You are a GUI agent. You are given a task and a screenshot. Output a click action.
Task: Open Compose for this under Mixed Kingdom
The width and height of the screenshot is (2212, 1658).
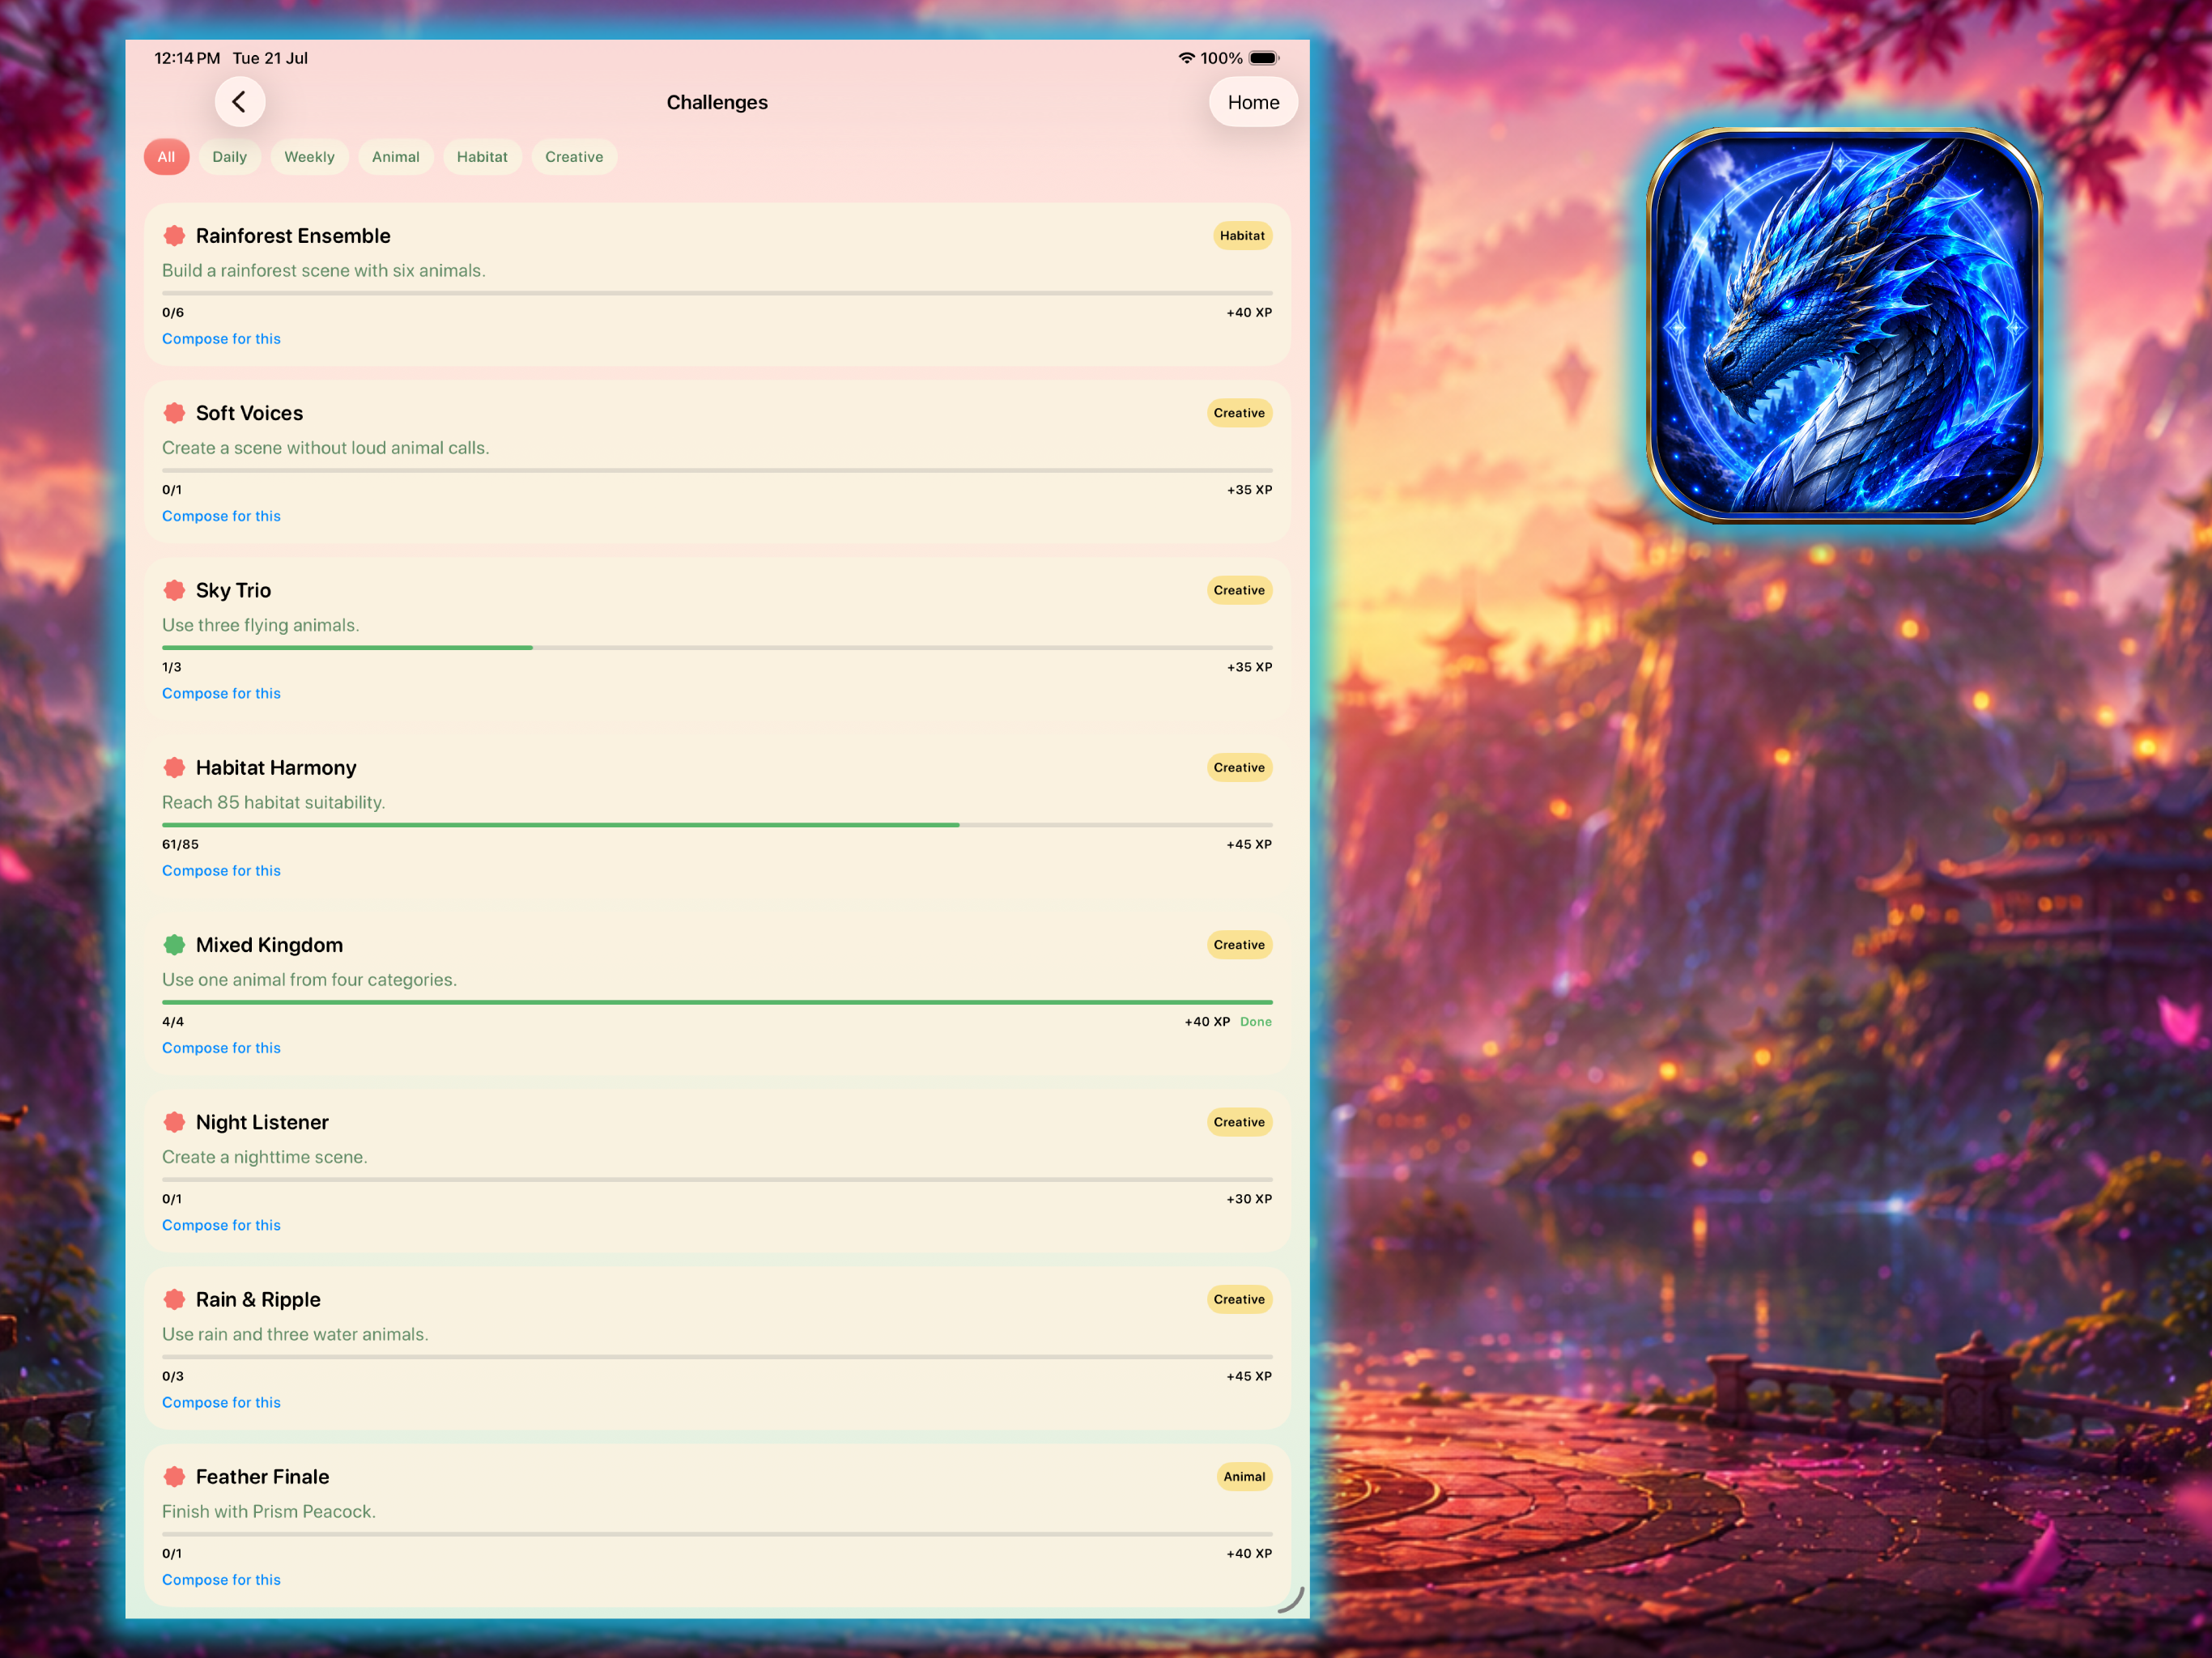coord(221,1048)
